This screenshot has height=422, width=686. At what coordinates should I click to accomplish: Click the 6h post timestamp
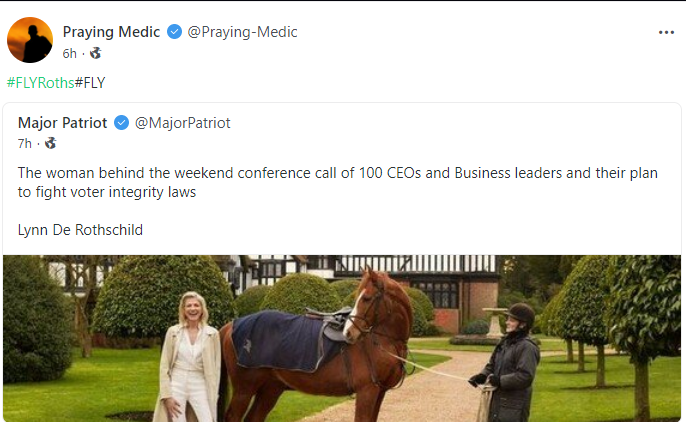[70, 53]
